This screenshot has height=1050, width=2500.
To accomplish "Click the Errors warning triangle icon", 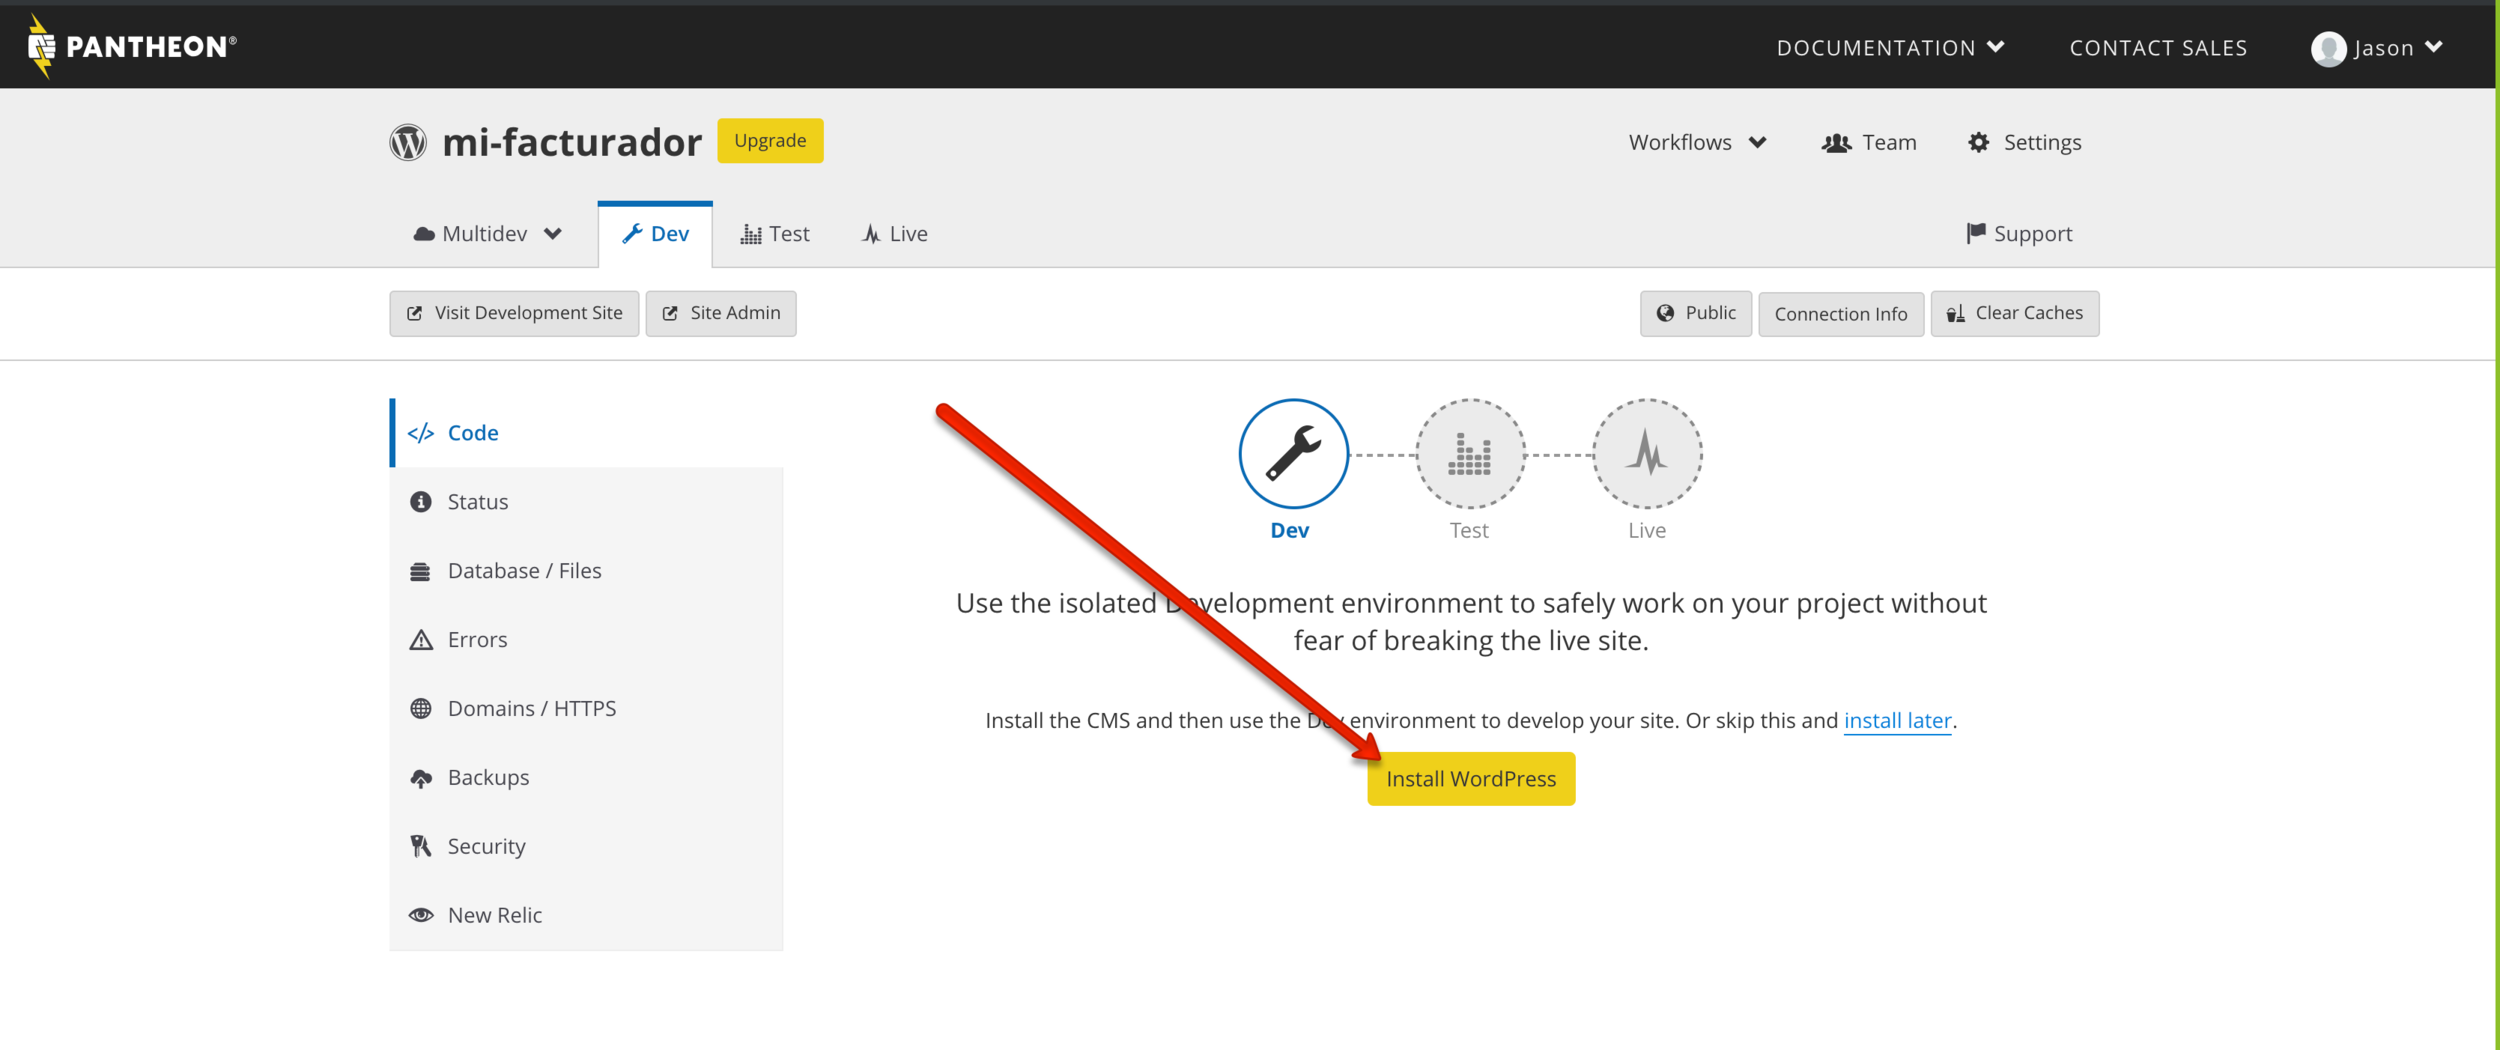I will tap(421, 640).
